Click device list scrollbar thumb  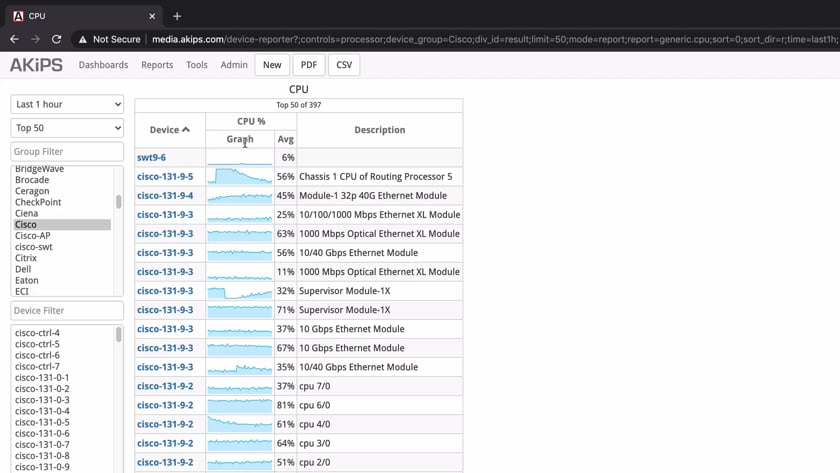pyautogui.click(x=118, y=334)
